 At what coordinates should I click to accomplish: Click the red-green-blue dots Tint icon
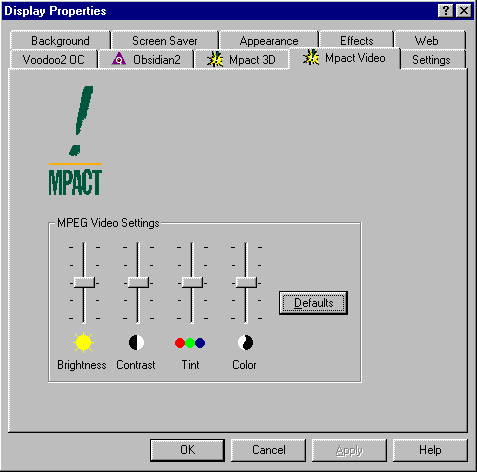(190, 343)
